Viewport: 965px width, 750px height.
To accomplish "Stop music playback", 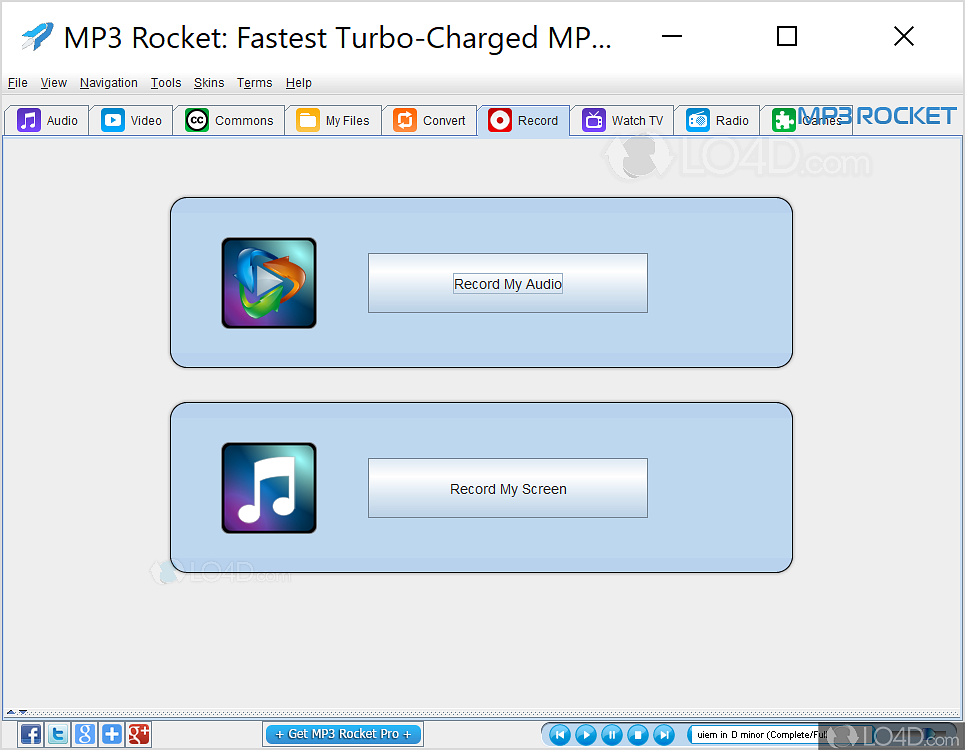I will tap(637, 734).
